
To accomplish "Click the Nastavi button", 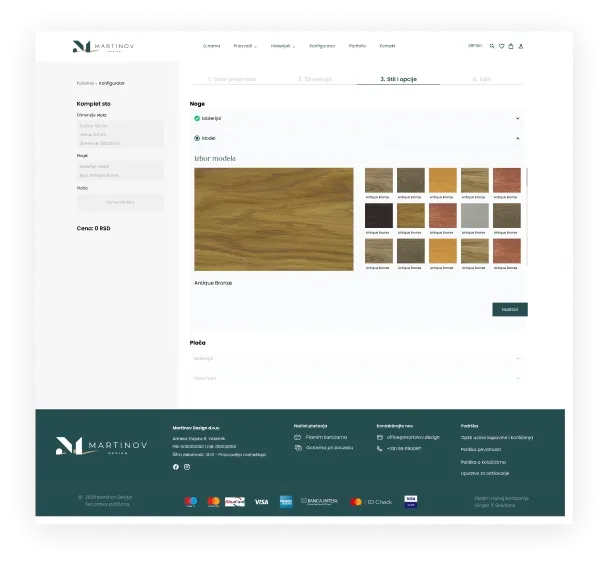I will [x=510, y=309].
